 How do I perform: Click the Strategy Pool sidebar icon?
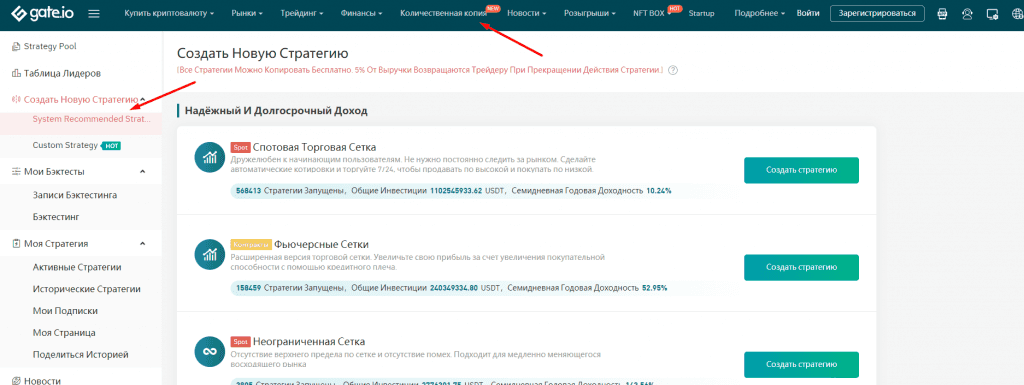(16, 46)
